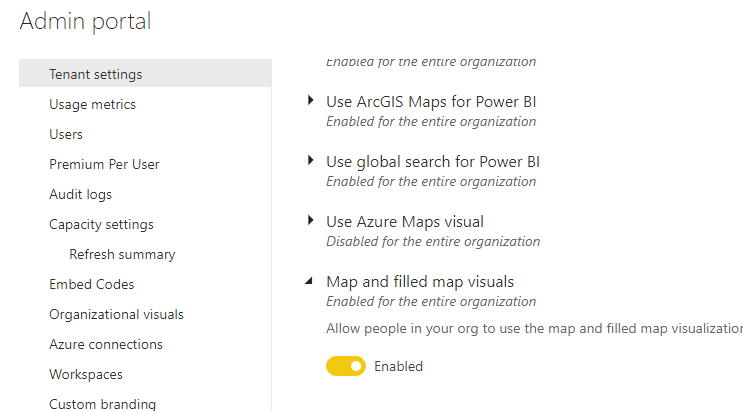Collapse Map and filled map visuals arrow
This screenshot has height=411, width=743.
click(309, 281)
